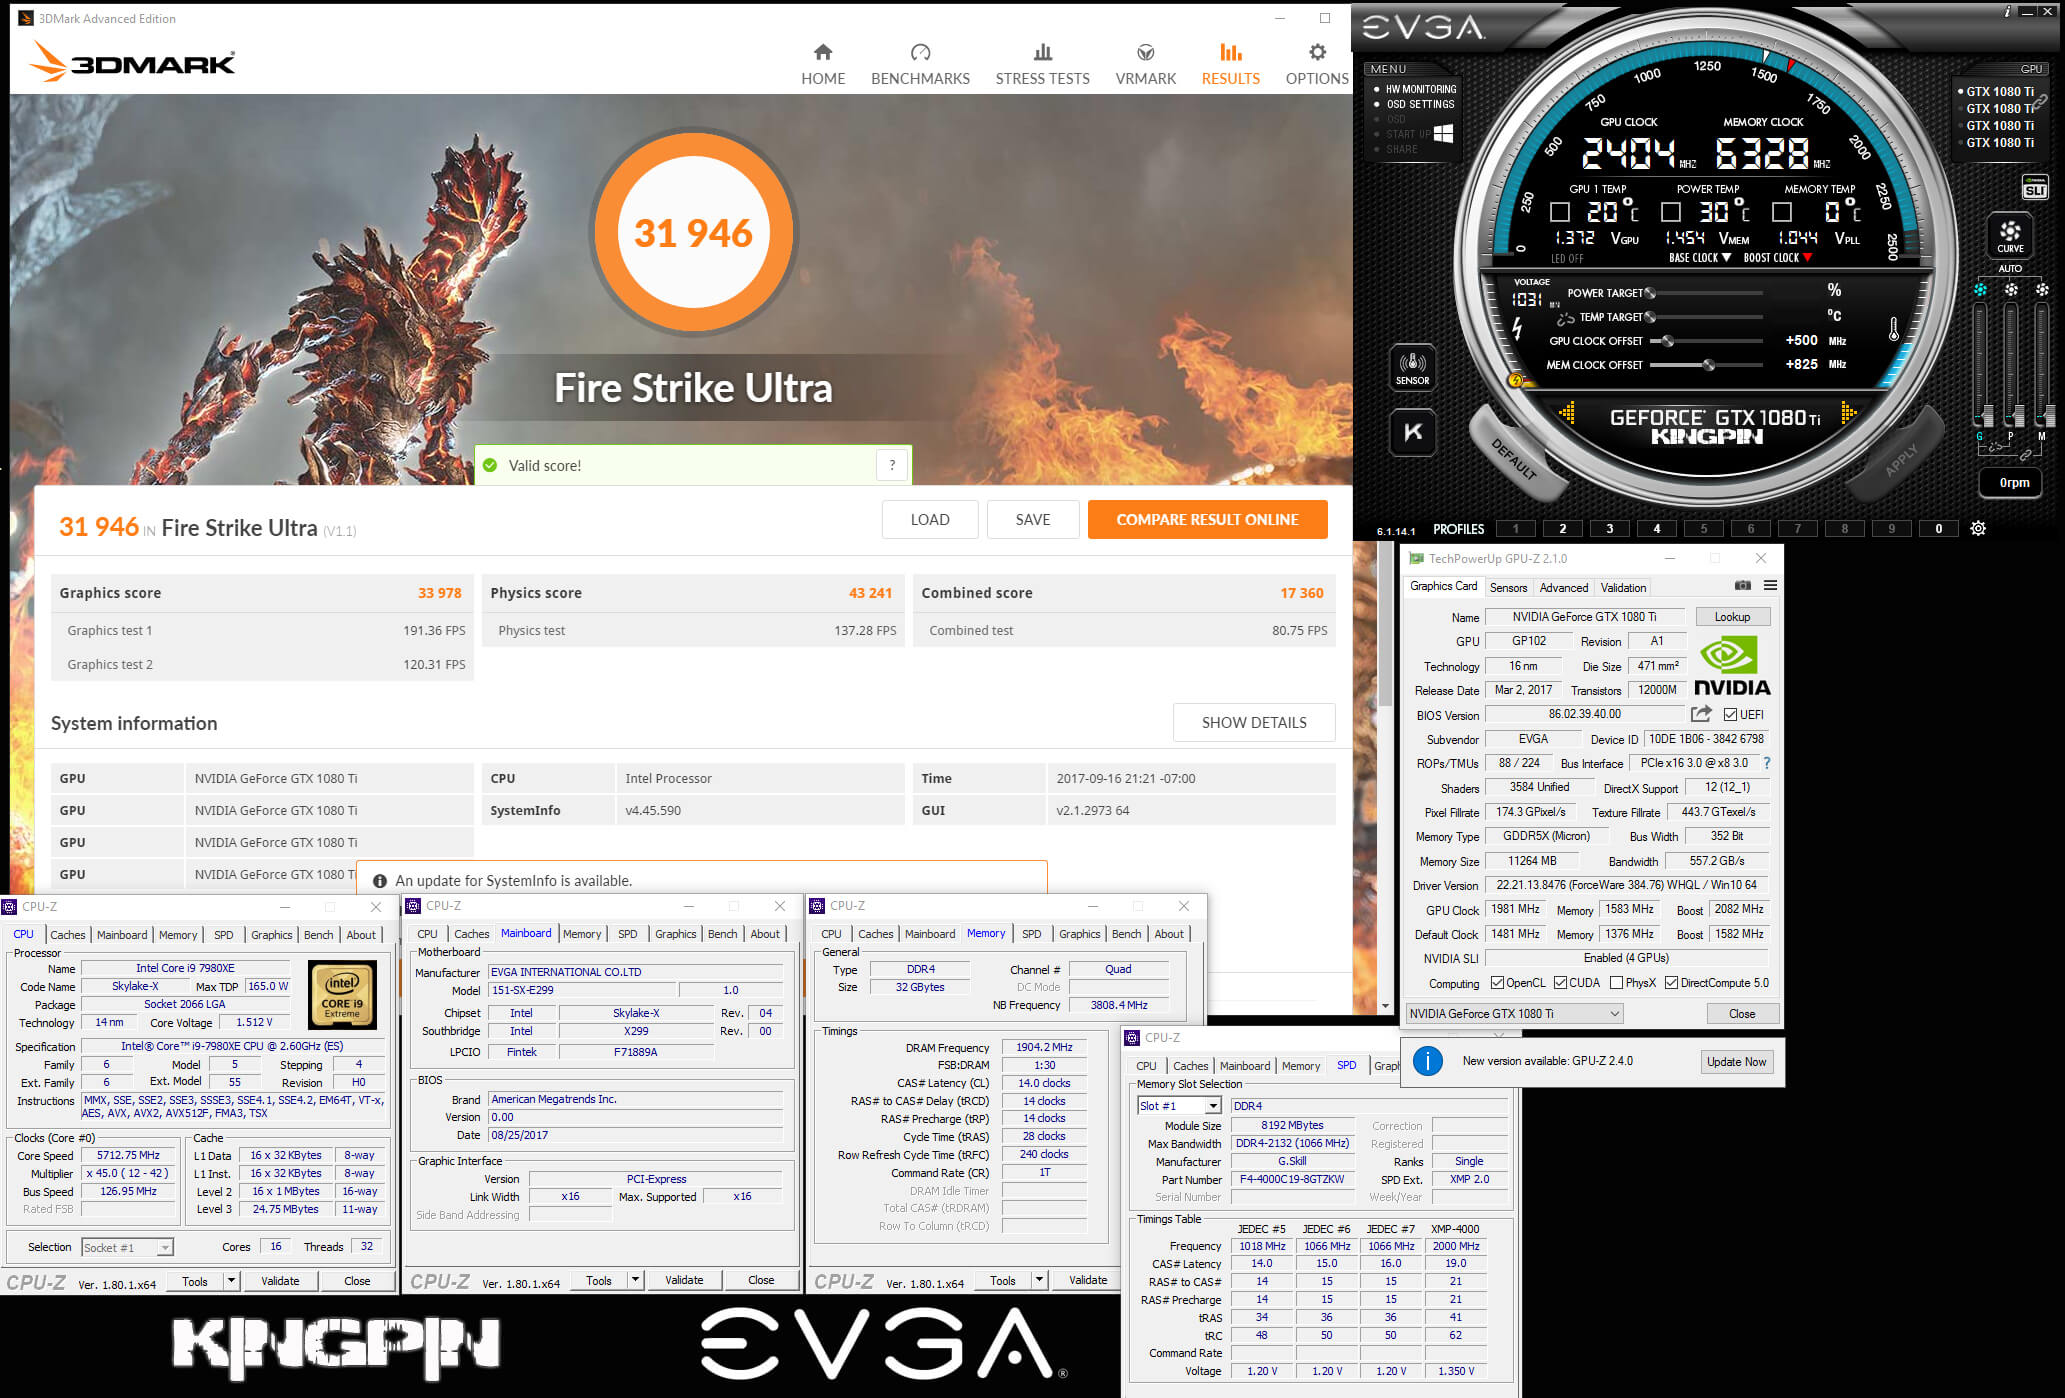
Task: Click Update Now for GPU-Z
Action: pos(1736,1061)
